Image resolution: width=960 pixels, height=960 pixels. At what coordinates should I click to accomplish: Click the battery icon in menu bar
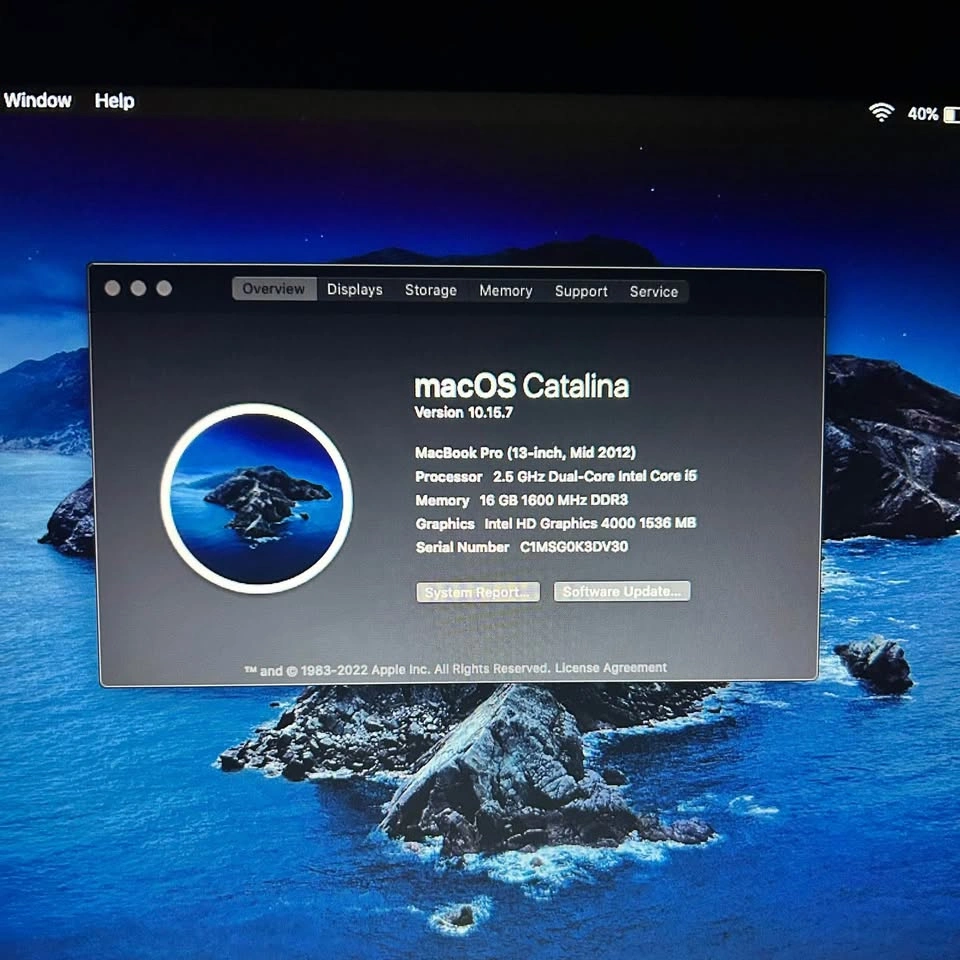click(951, 115)
